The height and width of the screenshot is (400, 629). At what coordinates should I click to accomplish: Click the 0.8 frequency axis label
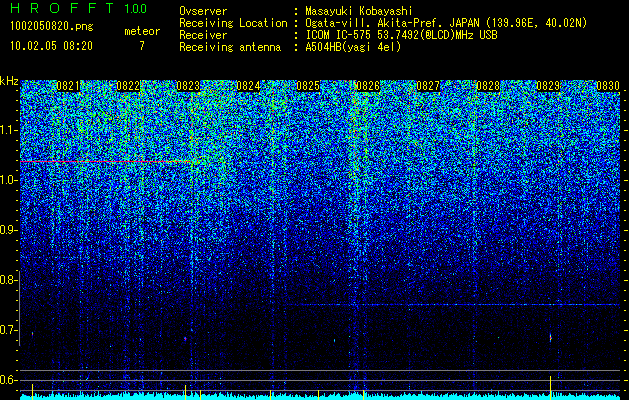[x=8, y=280]
